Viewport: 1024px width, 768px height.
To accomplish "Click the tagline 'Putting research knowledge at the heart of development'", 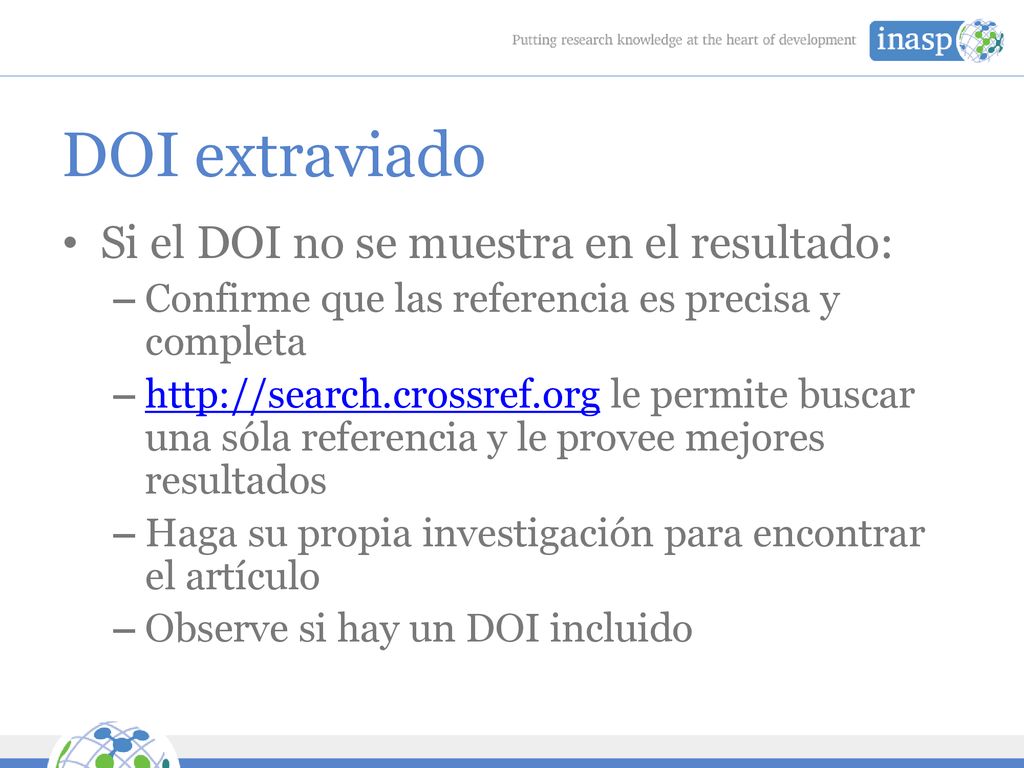I will click(683, 40).
